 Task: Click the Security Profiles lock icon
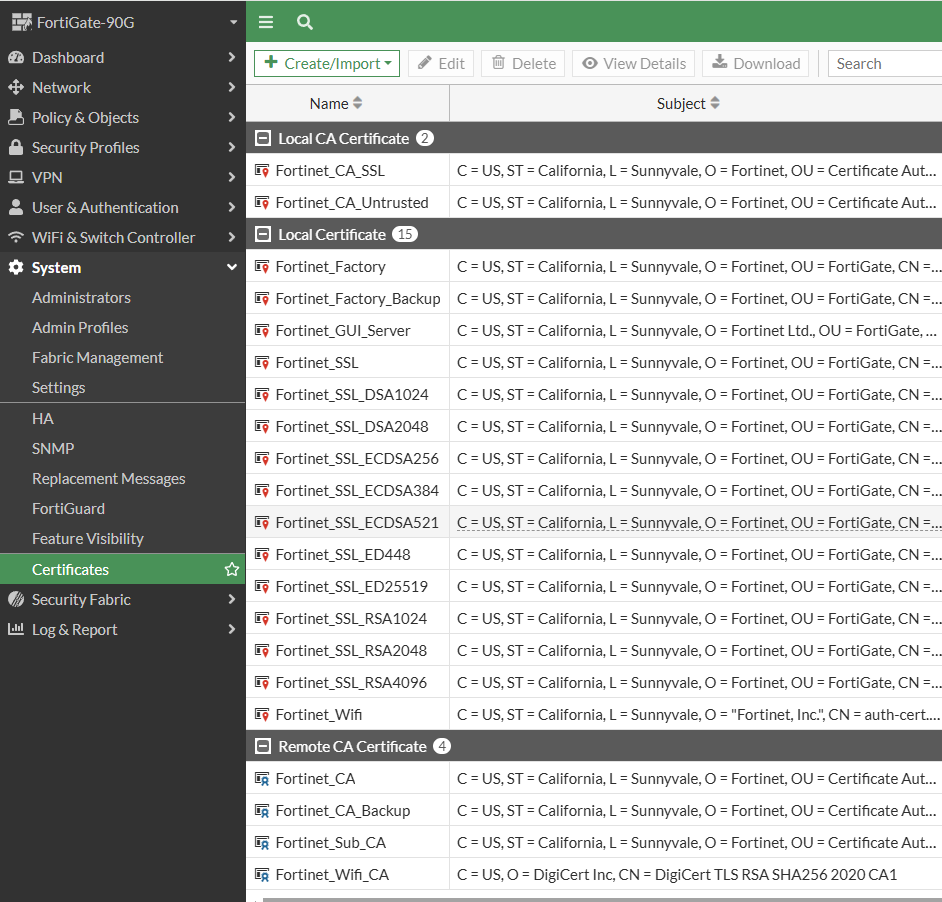point(16,147)
